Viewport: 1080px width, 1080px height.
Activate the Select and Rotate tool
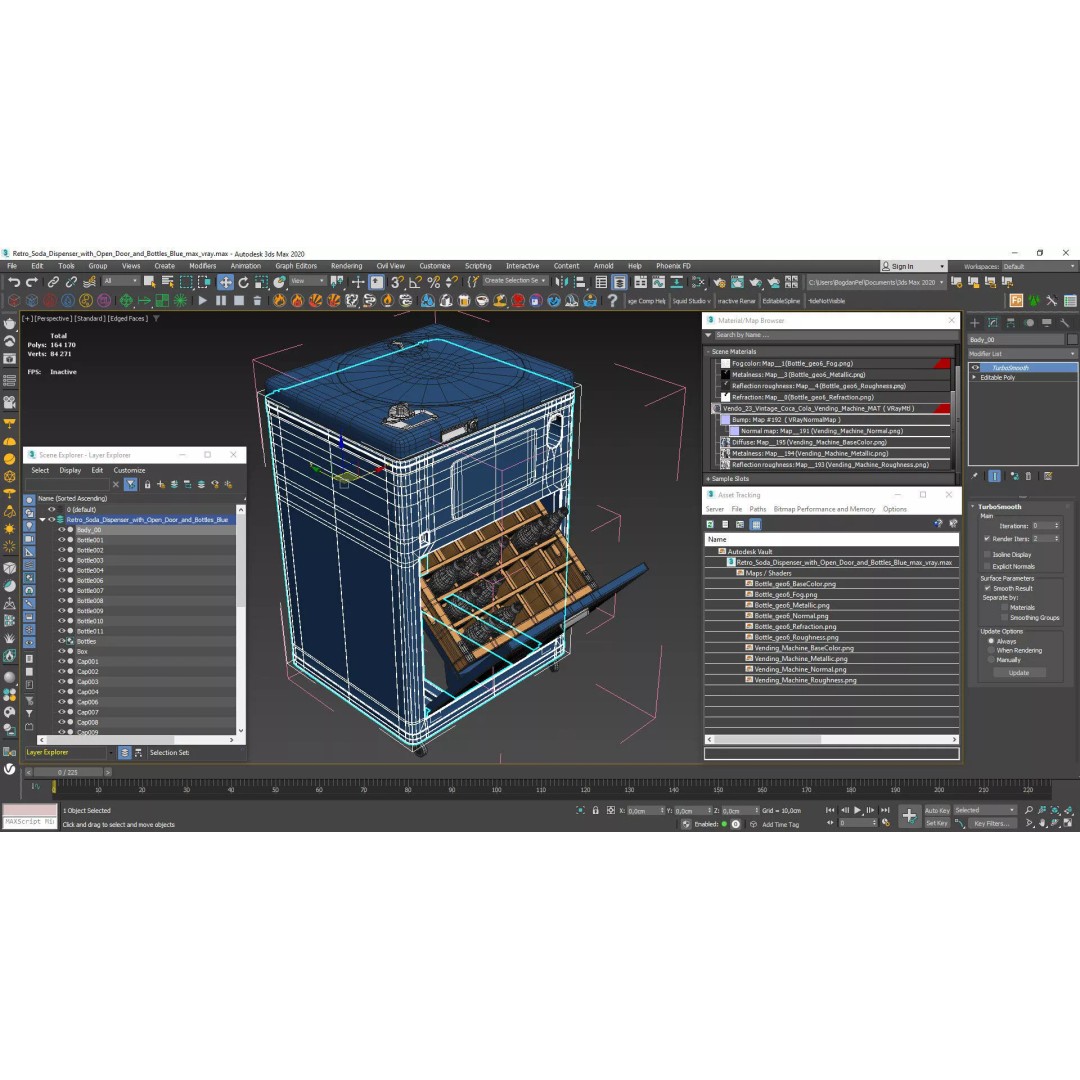click(243, 282)
